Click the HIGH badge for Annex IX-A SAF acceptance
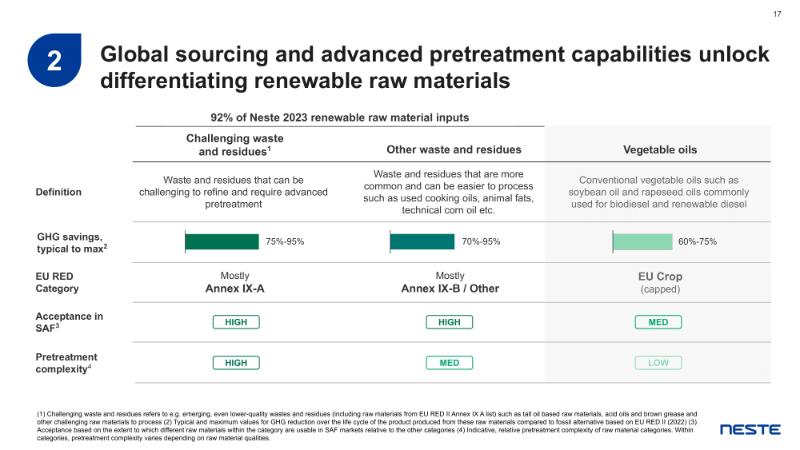The height and width of the screenshot is (450, 800). click(x=236, y=322)
